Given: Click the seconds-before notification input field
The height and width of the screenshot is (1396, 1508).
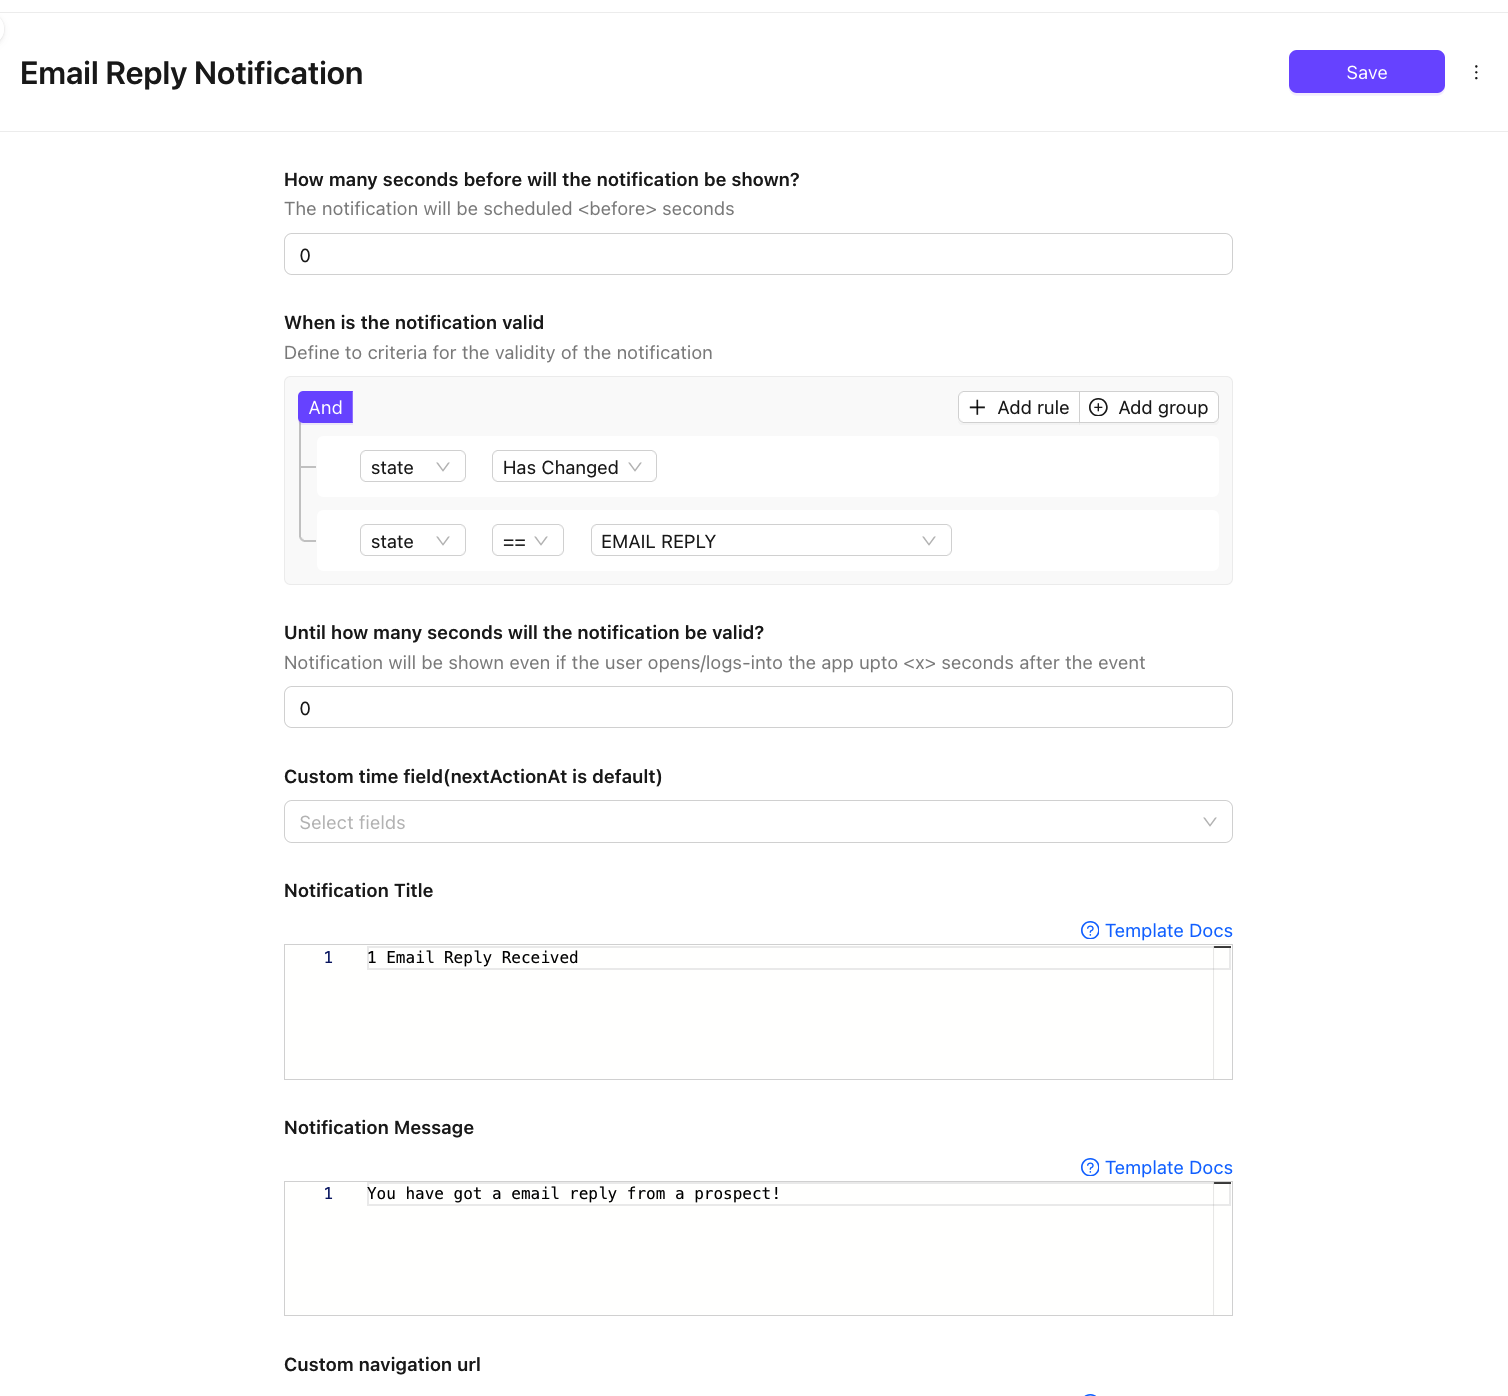Looking at the screenshot, I should (x=757, y=255).
